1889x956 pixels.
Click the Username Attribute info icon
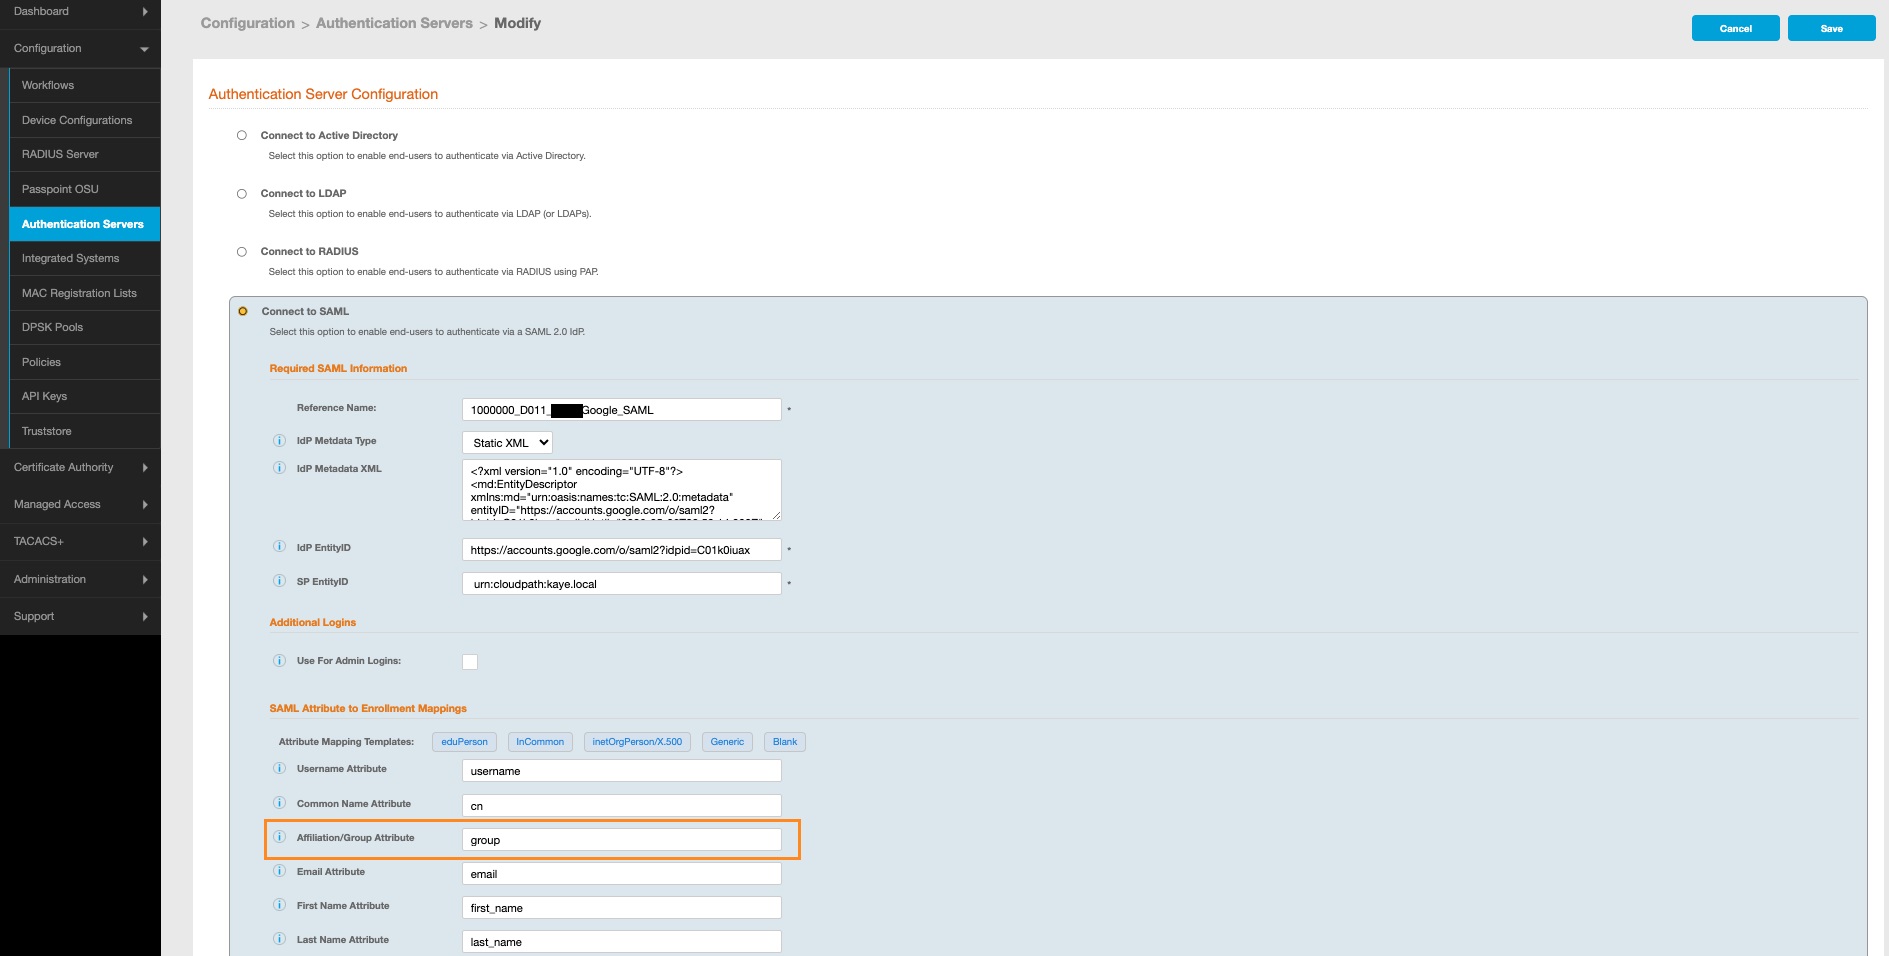coord(279,770)
